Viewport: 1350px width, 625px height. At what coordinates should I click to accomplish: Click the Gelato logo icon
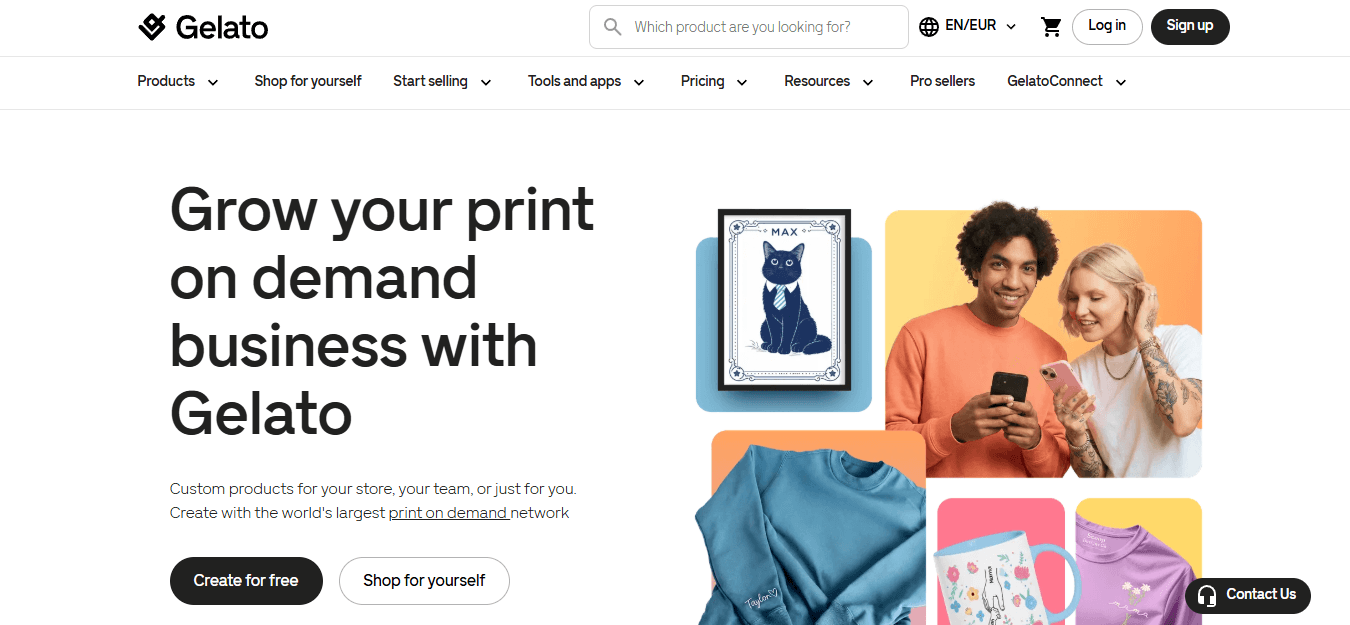point(152,27)
